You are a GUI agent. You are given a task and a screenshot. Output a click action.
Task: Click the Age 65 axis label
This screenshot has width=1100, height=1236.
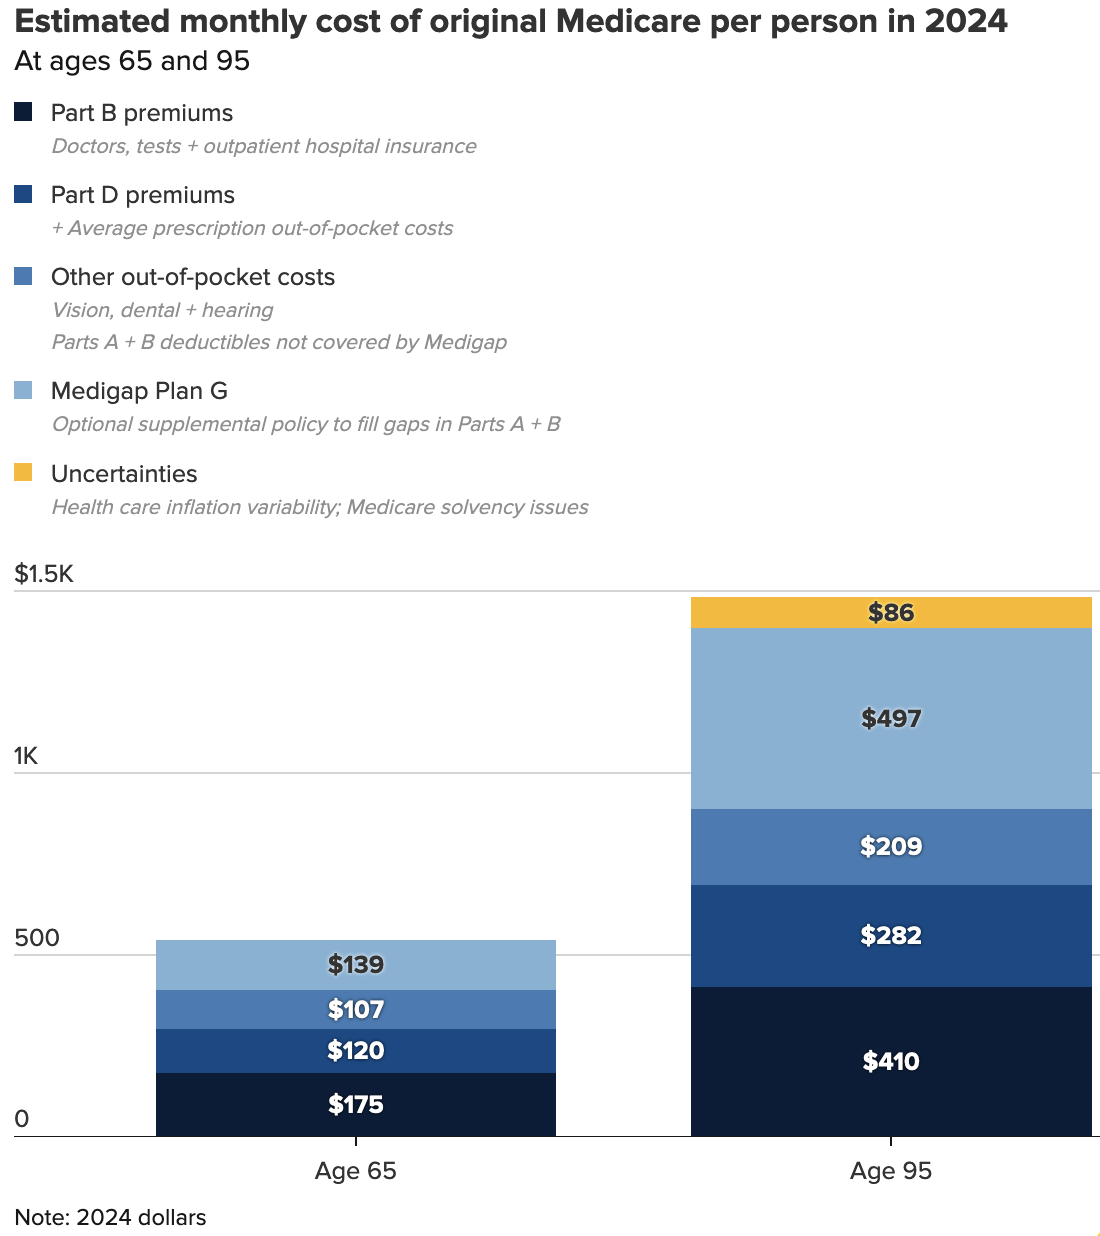pyautogui.click(x=355, y=1171)
